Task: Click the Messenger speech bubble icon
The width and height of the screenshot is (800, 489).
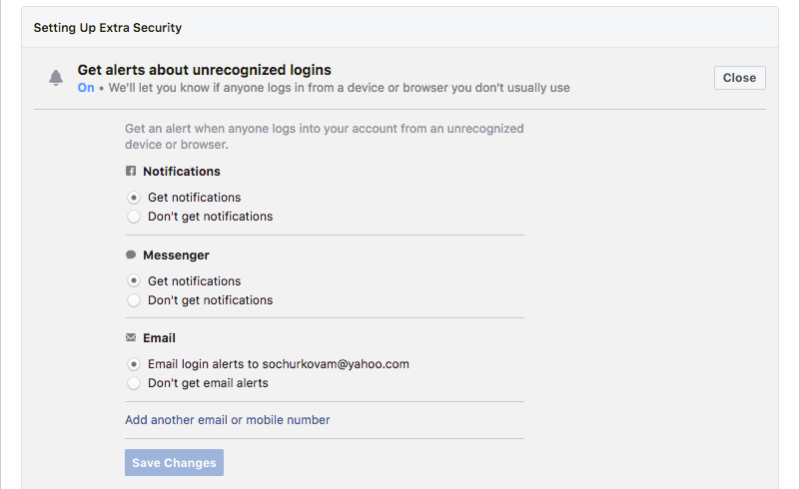Action: [x=131, y=254]
